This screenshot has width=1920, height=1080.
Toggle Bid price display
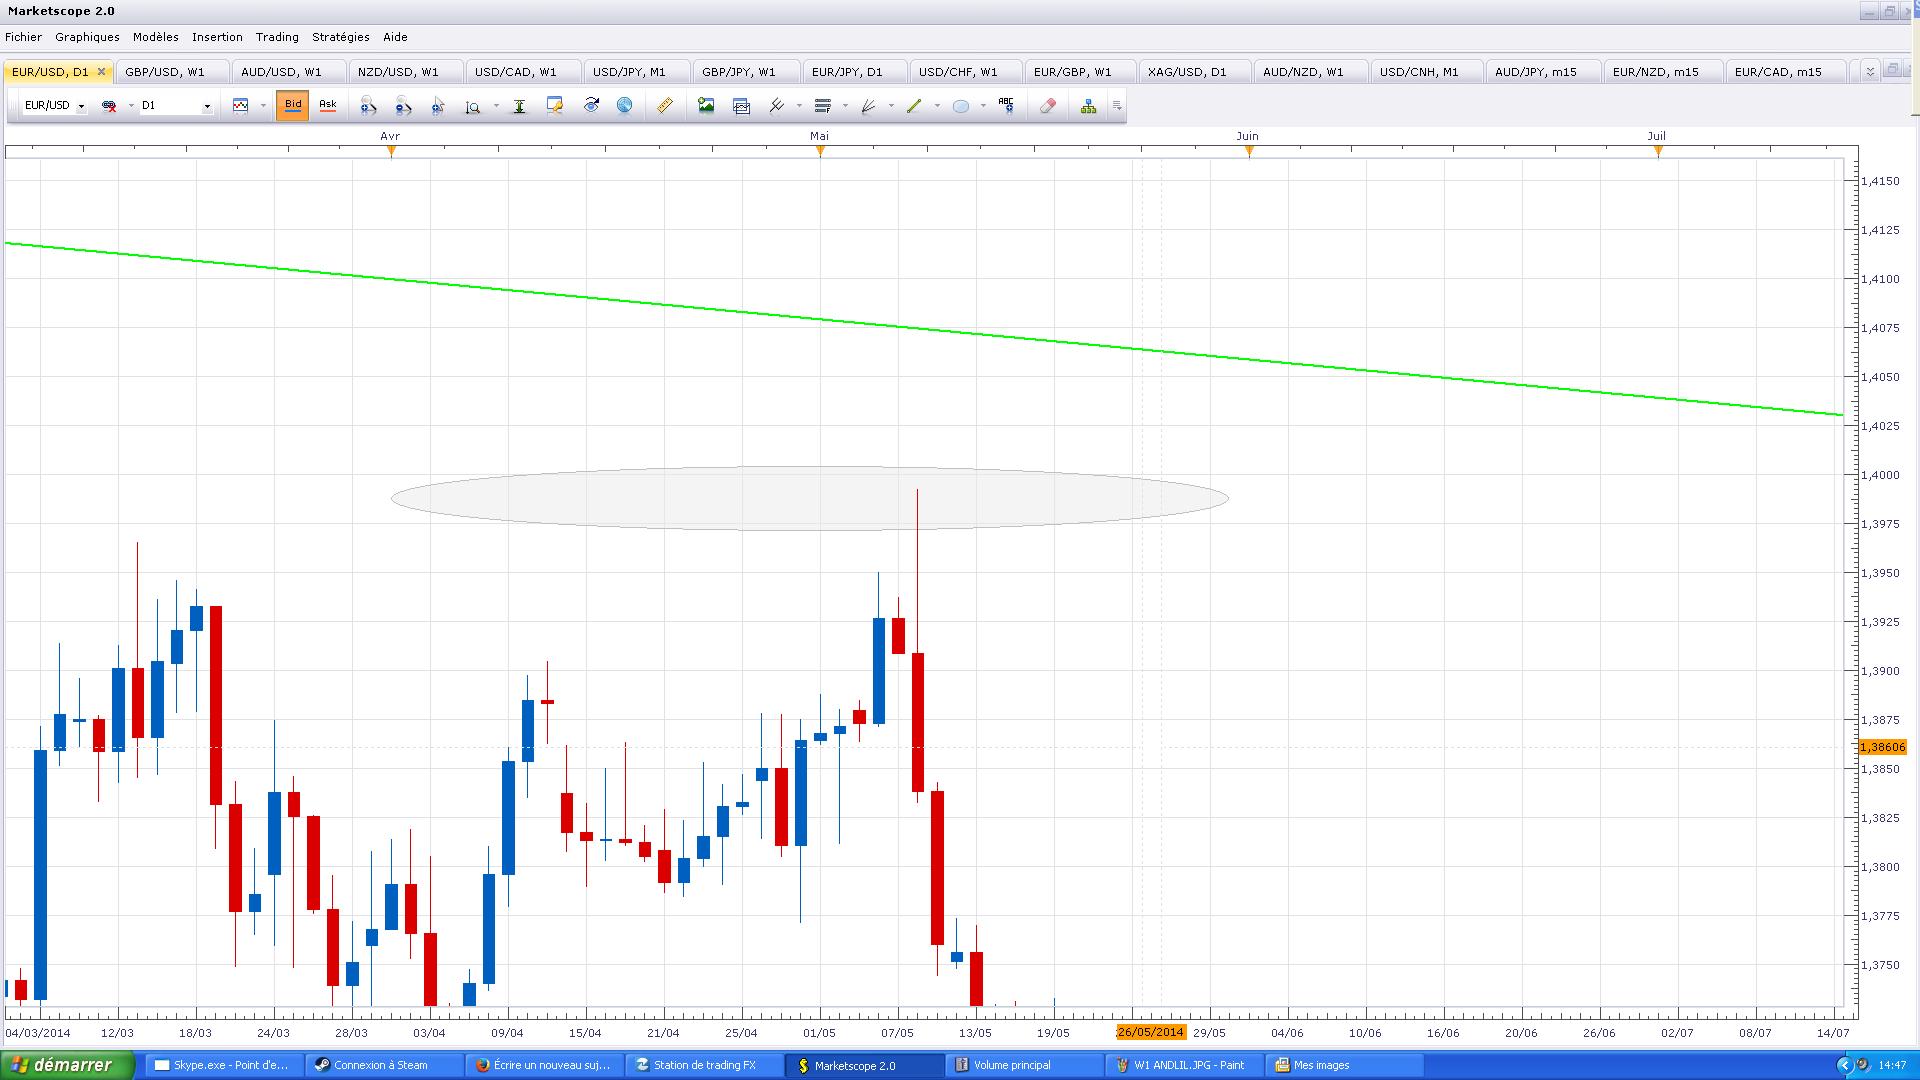click(x=293, y=105)
